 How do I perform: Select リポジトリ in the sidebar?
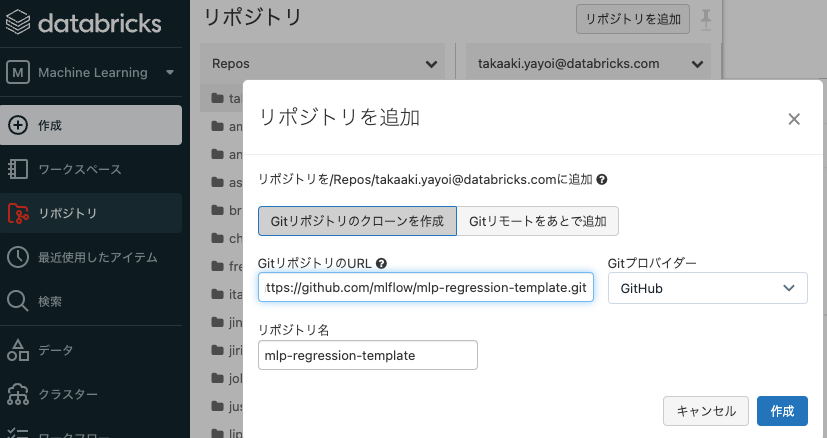(91, 213)
